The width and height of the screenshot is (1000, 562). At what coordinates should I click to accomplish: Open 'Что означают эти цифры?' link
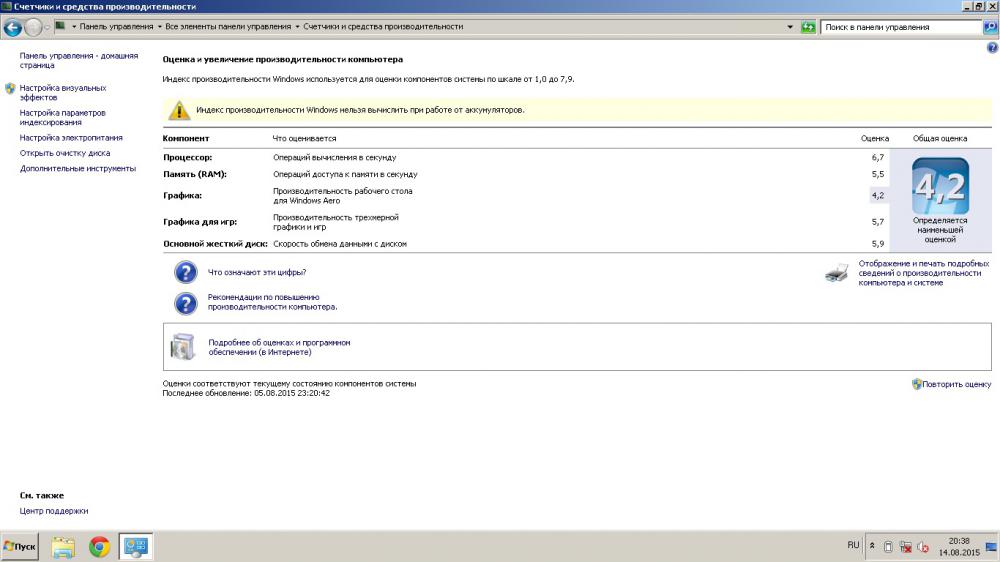256,272
